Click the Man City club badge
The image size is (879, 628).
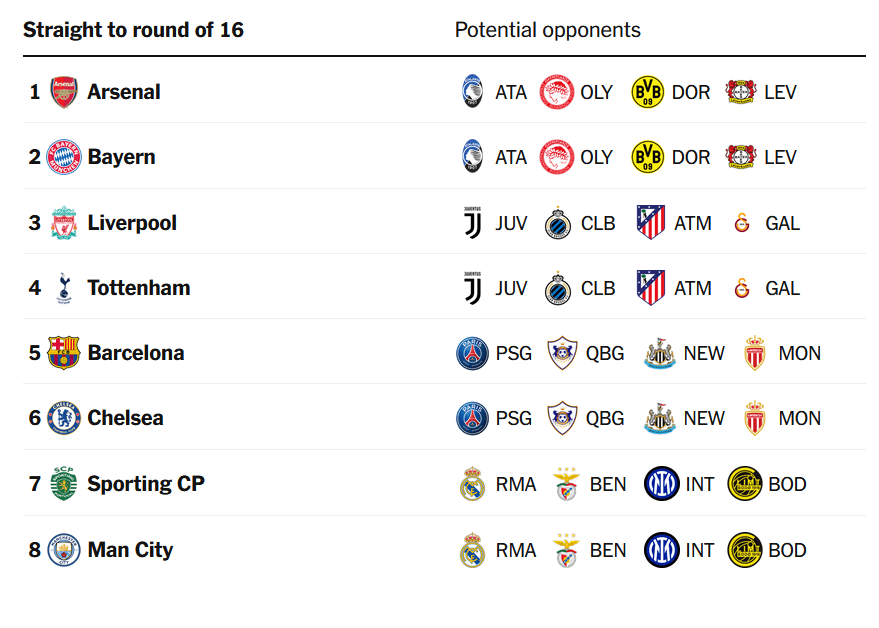[x=64, y=550]
